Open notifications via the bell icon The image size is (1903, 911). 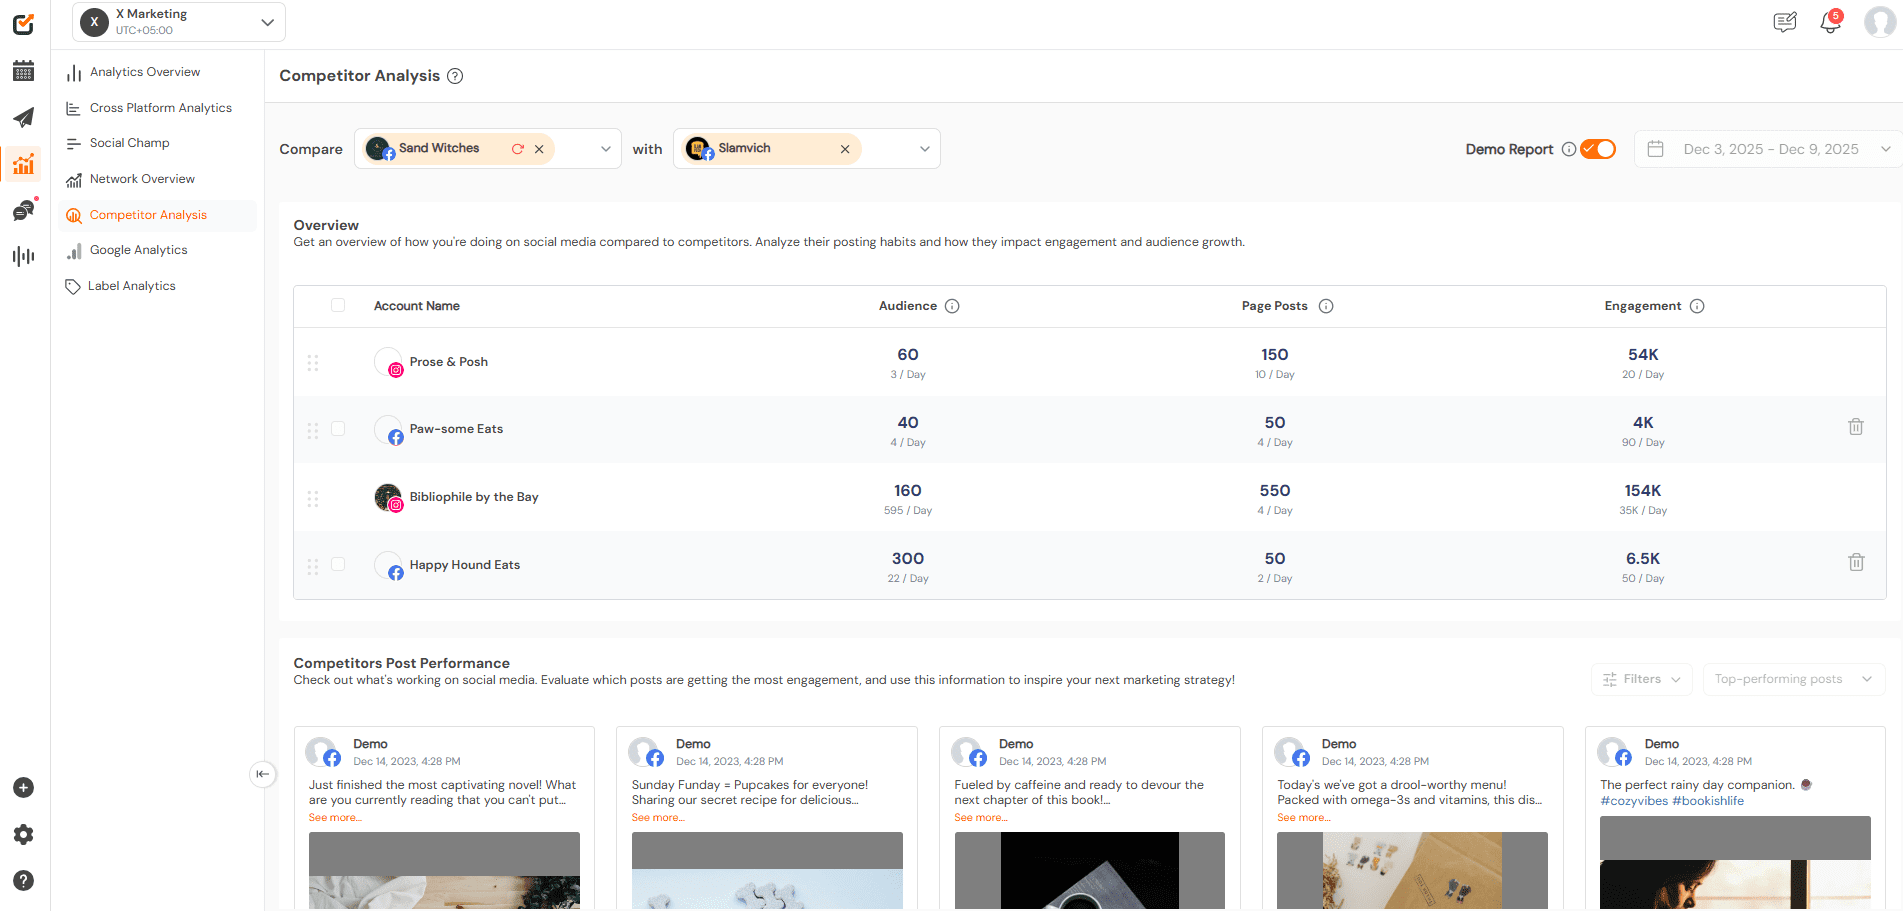point(1830,21)
